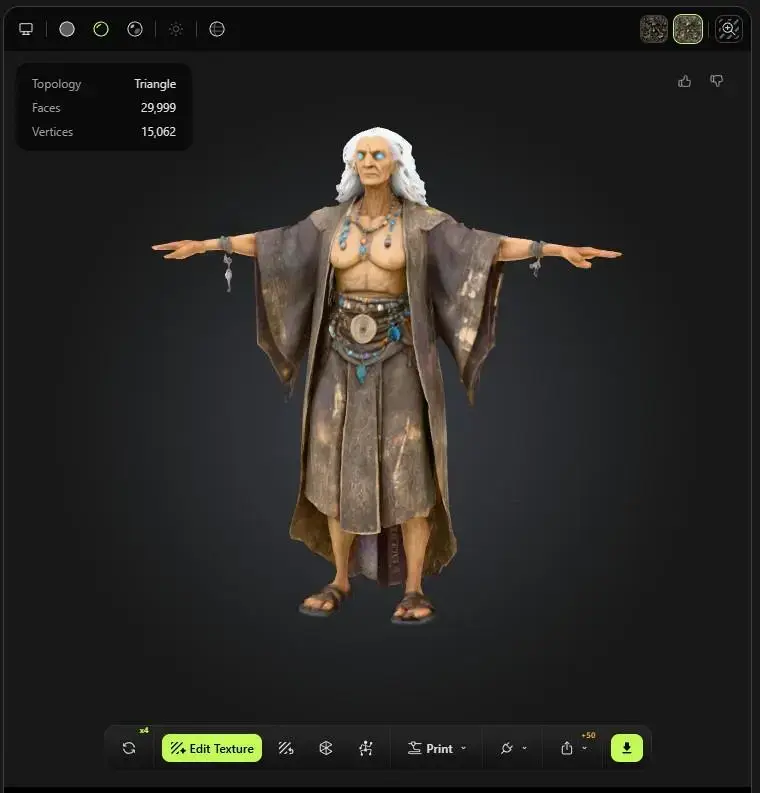
Task: Click the green download button
Action: coord(627,748)
